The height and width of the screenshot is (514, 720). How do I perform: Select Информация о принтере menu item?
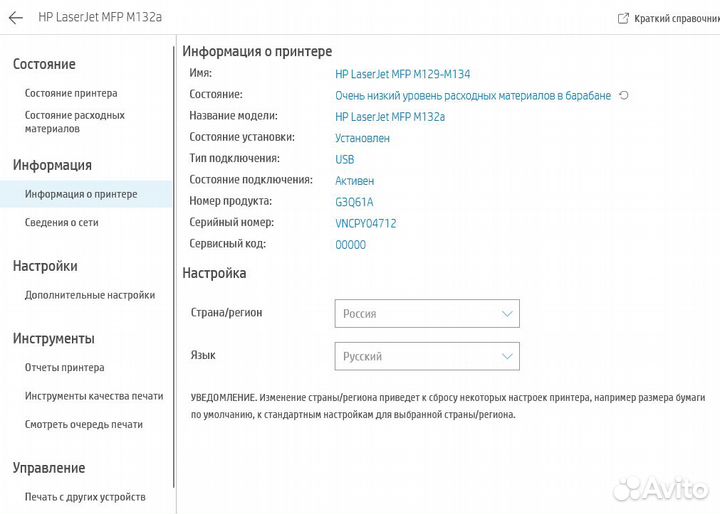point(81,194)
